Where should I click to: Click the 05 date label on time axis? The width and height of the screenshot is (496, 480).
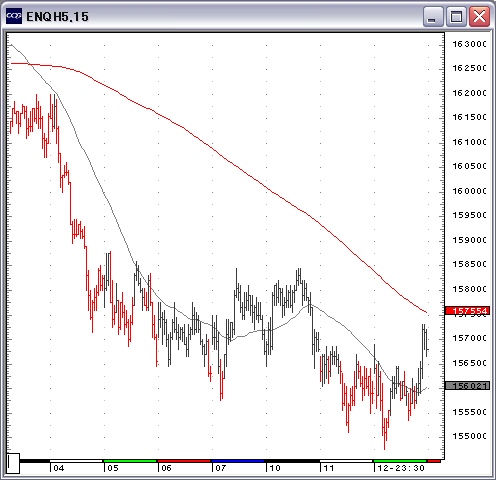tap(113, 468)
